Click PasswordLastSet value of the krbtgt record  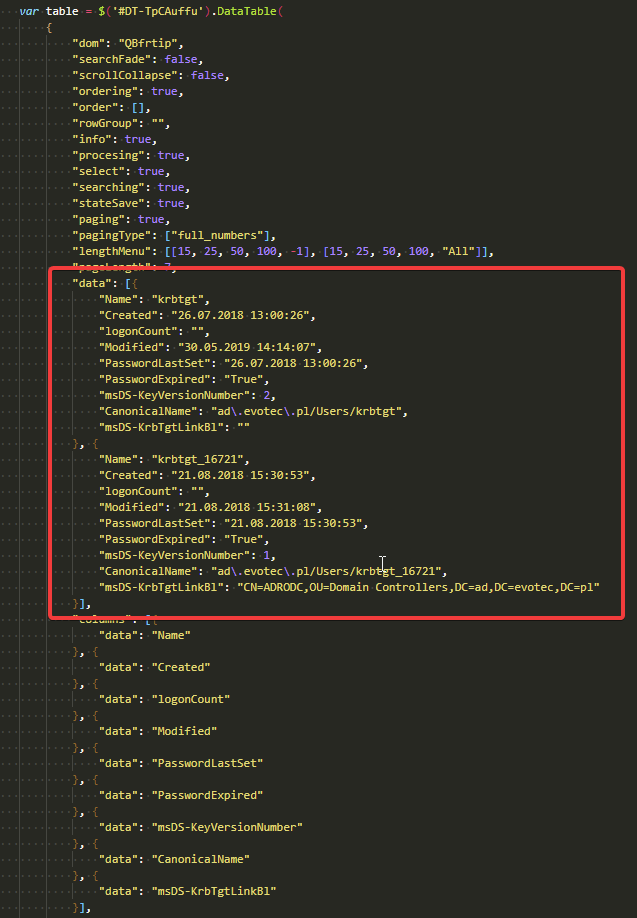pyautogui.click(x=293, y=363)
